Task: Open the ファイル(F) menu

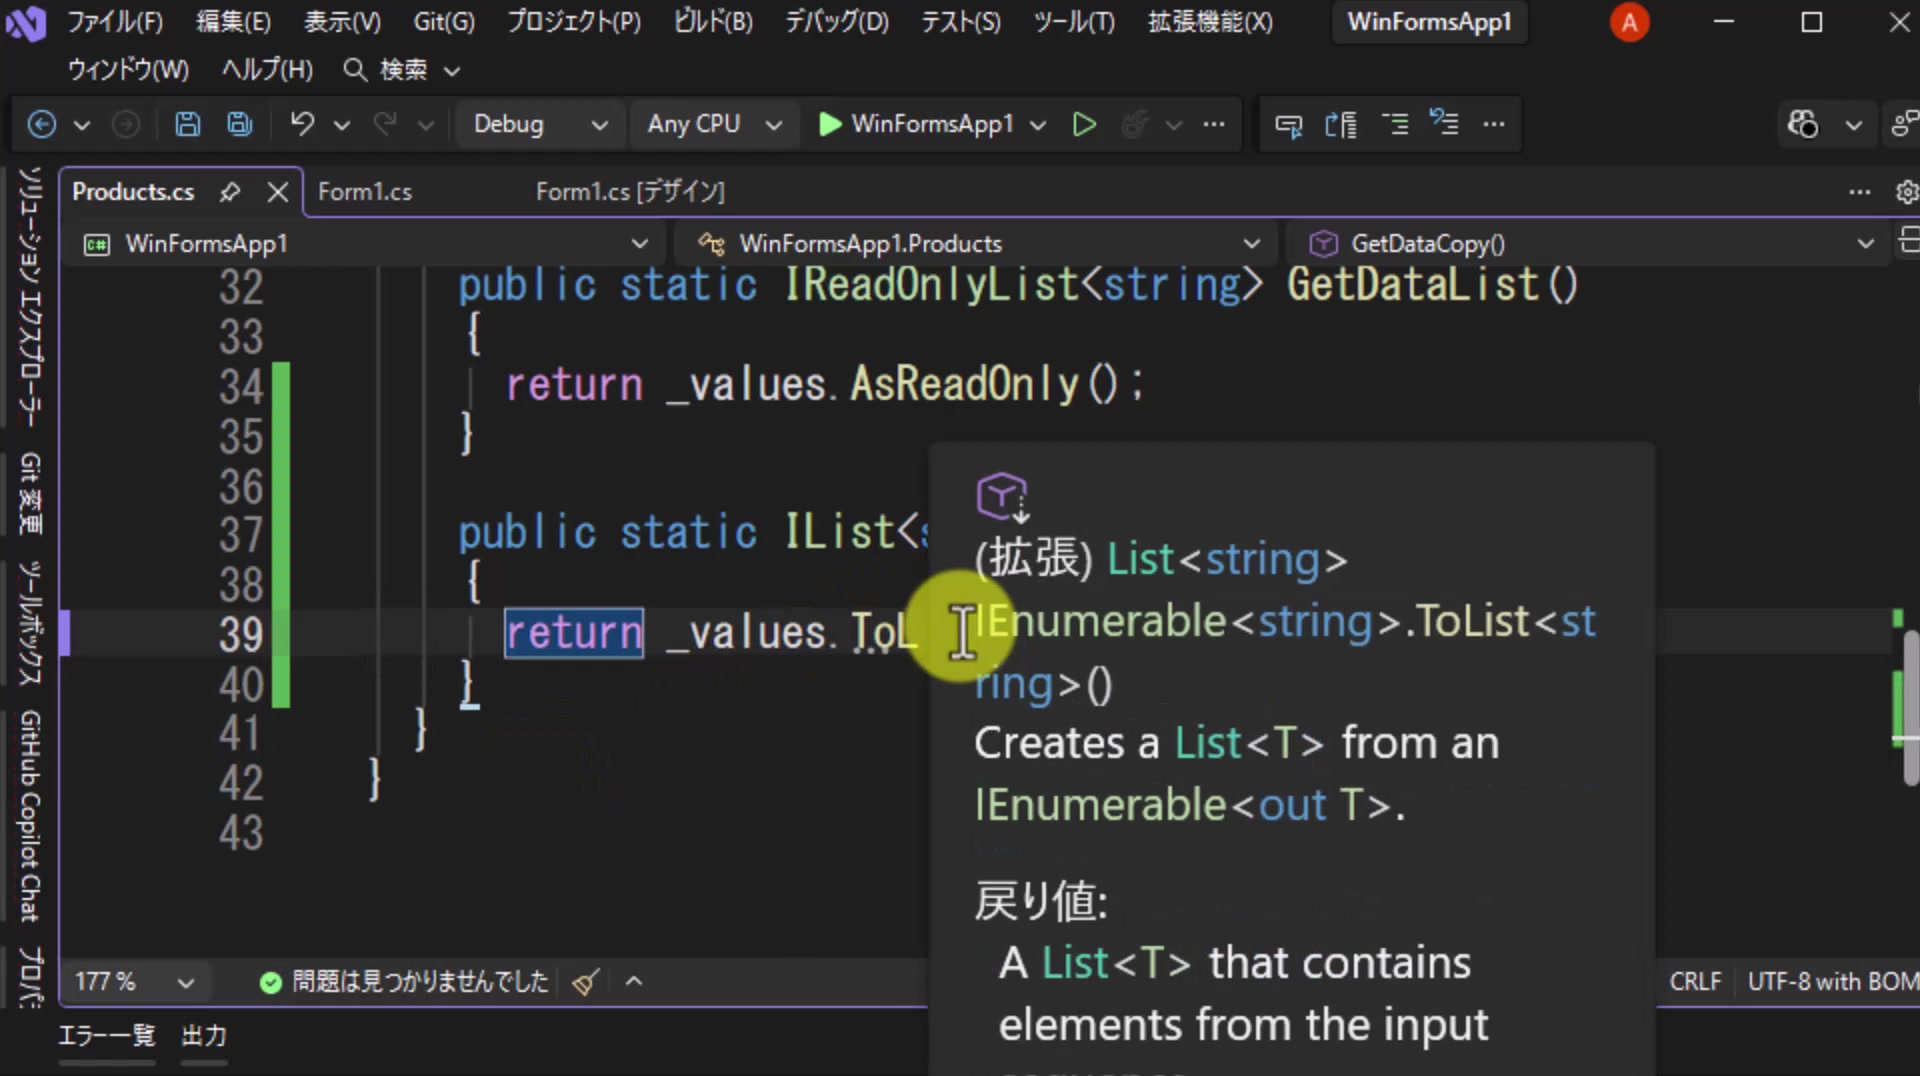Action: (115, 22)
